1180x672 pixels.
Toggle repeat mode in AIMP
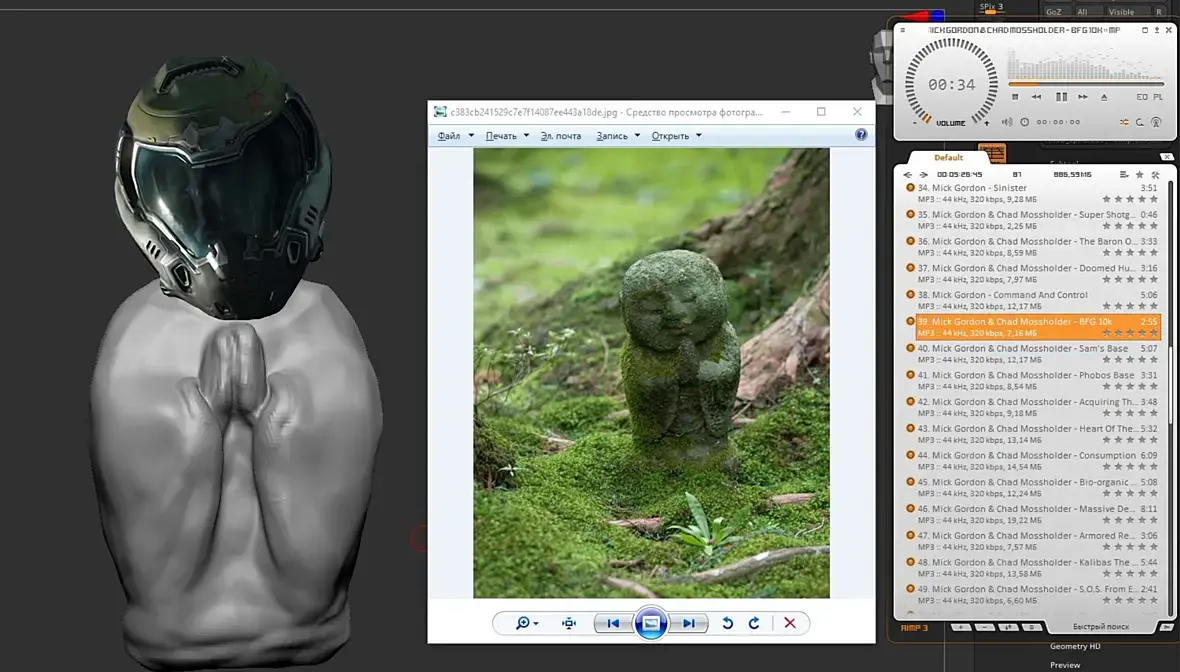[x=1140, y=122]
